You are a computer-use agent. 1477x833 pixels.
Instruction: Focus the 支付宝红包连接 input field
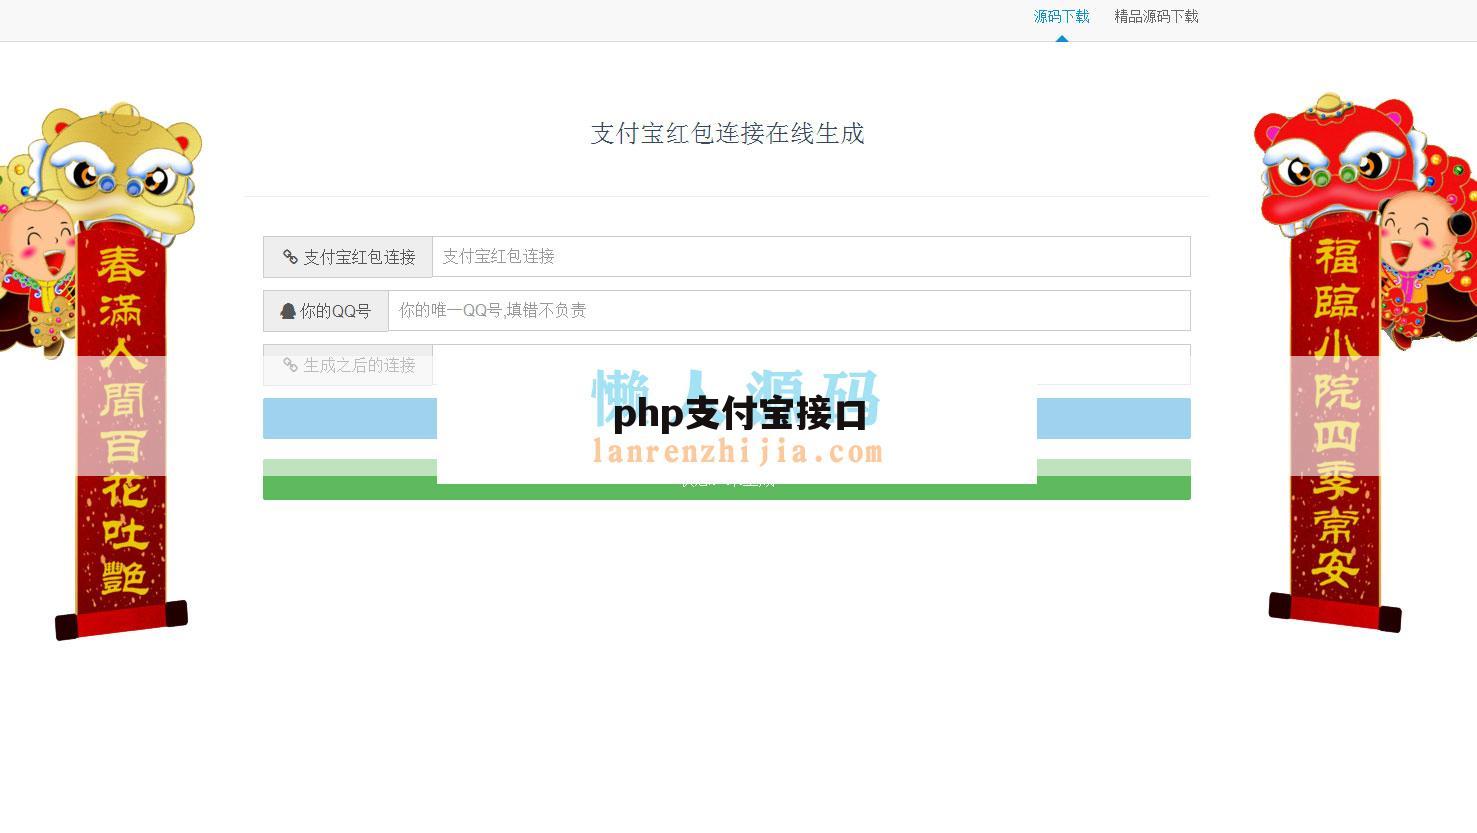pos(811,257)
